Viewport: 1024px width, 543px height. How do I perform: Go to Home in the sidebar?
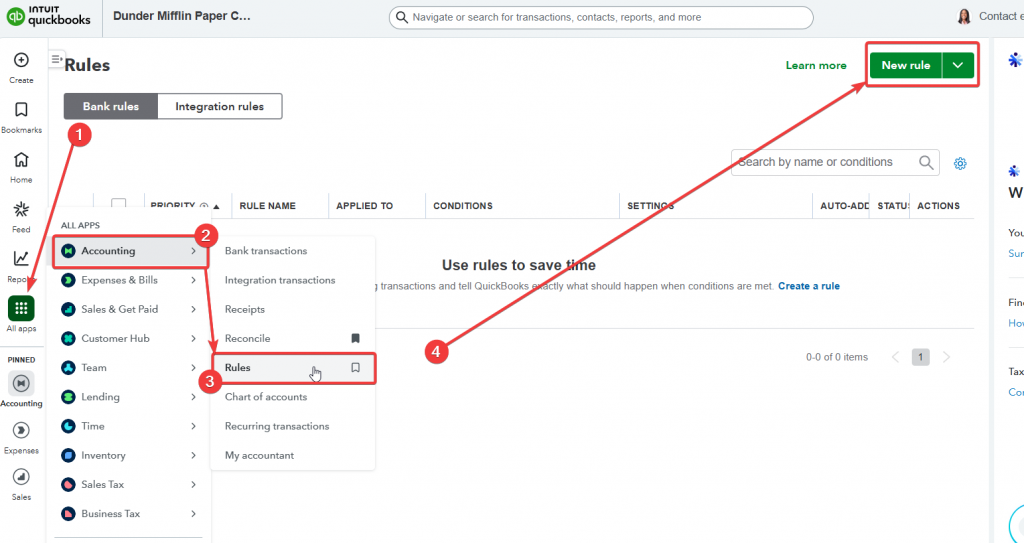[21, 160]
